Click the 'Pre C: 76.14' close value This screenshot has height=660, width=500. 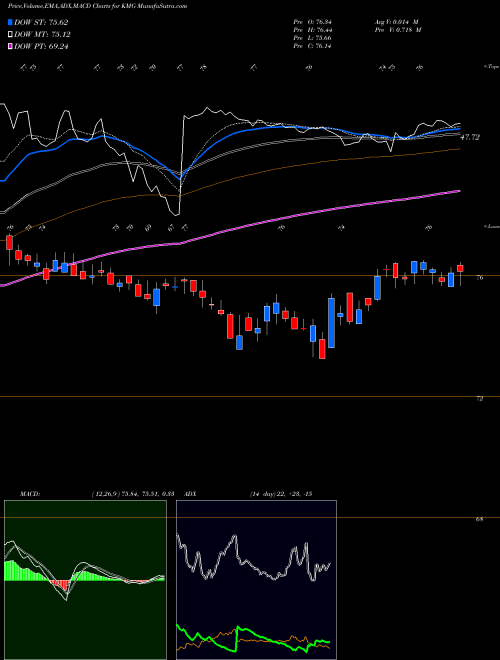[x=313, y=46]
